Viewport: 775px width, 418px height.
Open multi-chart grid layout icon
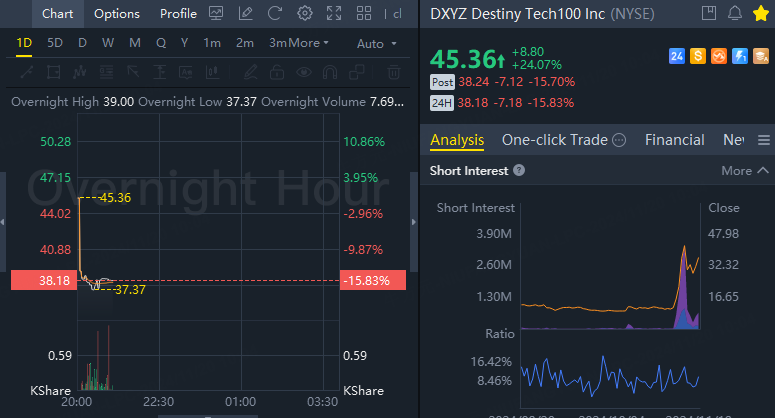coord(364,13)
